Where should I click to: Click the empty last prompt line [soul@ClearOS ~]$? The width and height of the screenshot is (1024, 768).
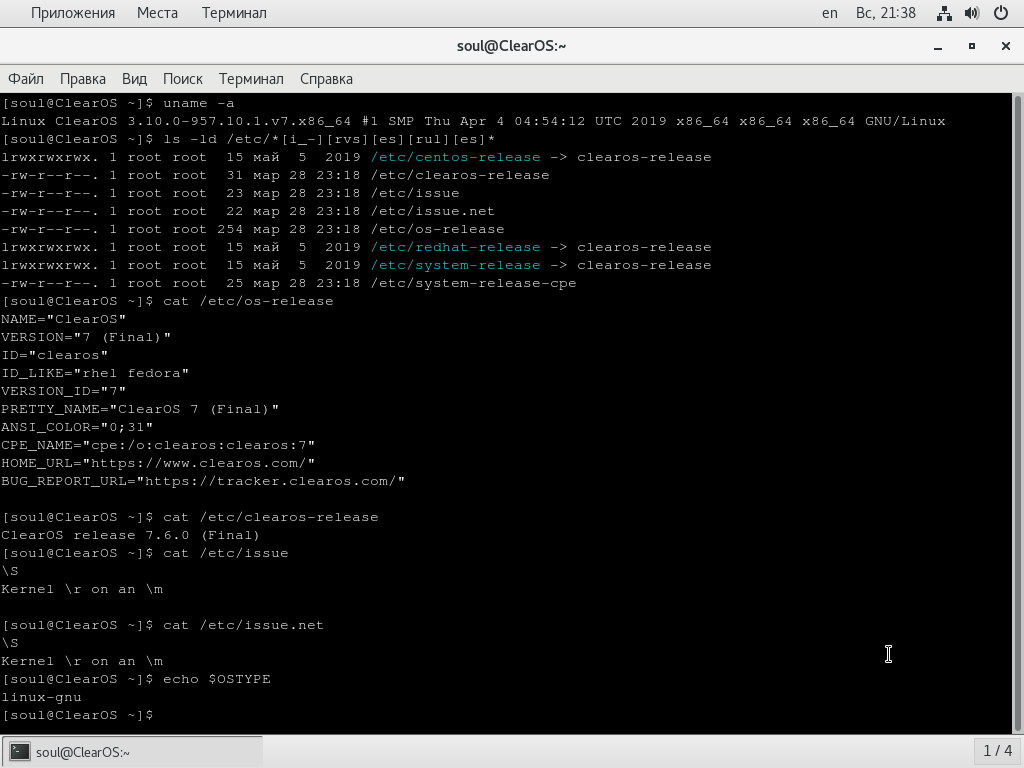click(x=77, y=715)
